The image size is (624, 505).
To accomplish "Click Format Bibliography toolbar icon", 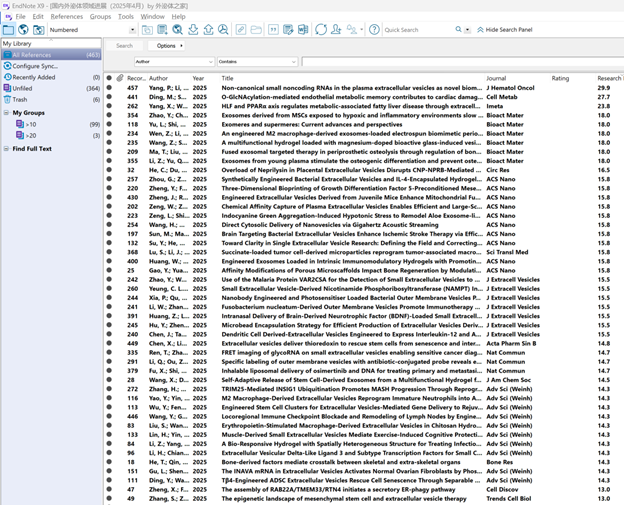I will click(288, 29).
